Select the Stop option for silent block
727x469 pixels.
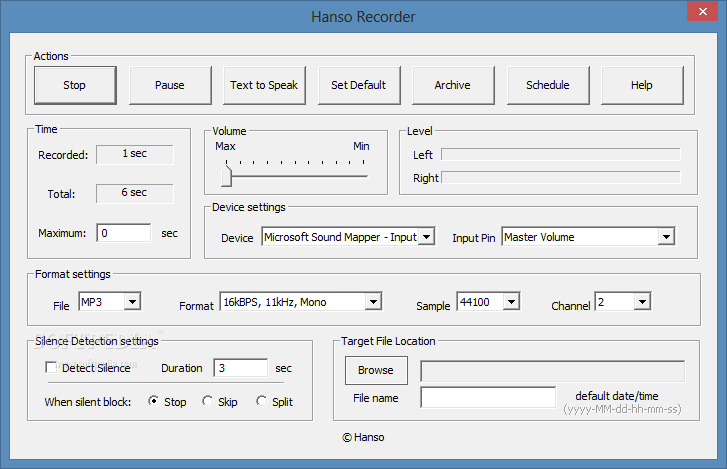pos(153,401)
